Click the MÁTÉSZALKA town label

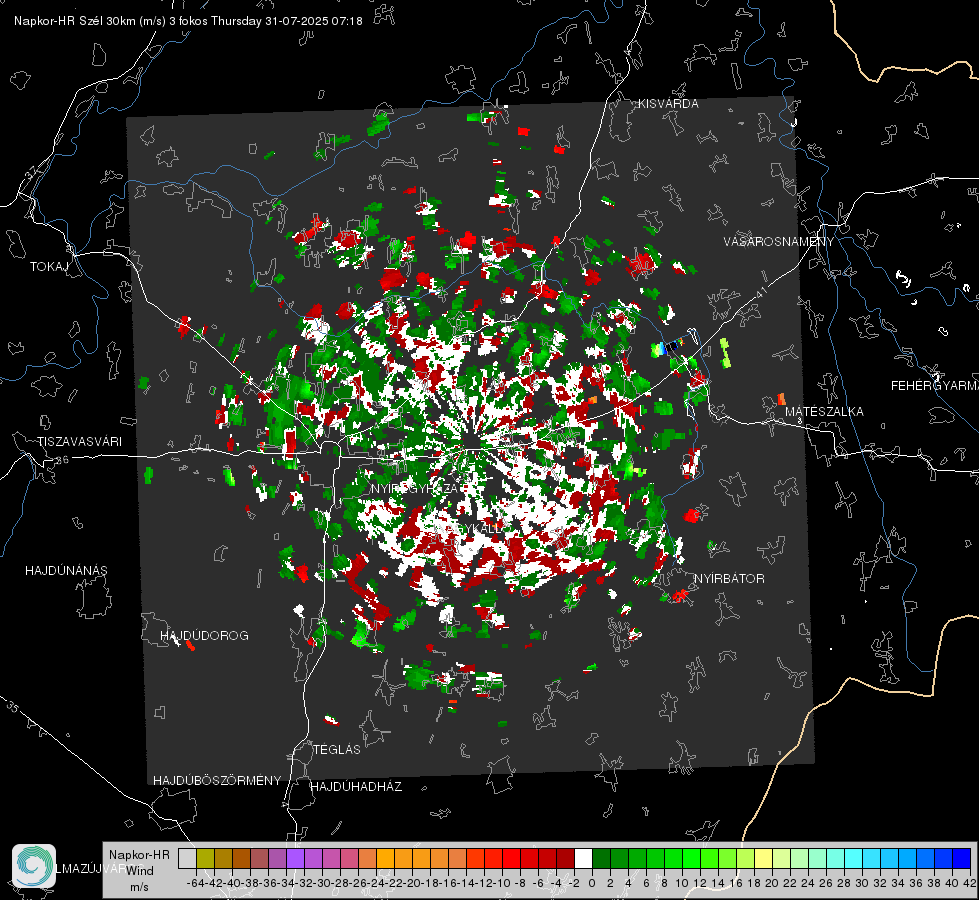[824, 412]
